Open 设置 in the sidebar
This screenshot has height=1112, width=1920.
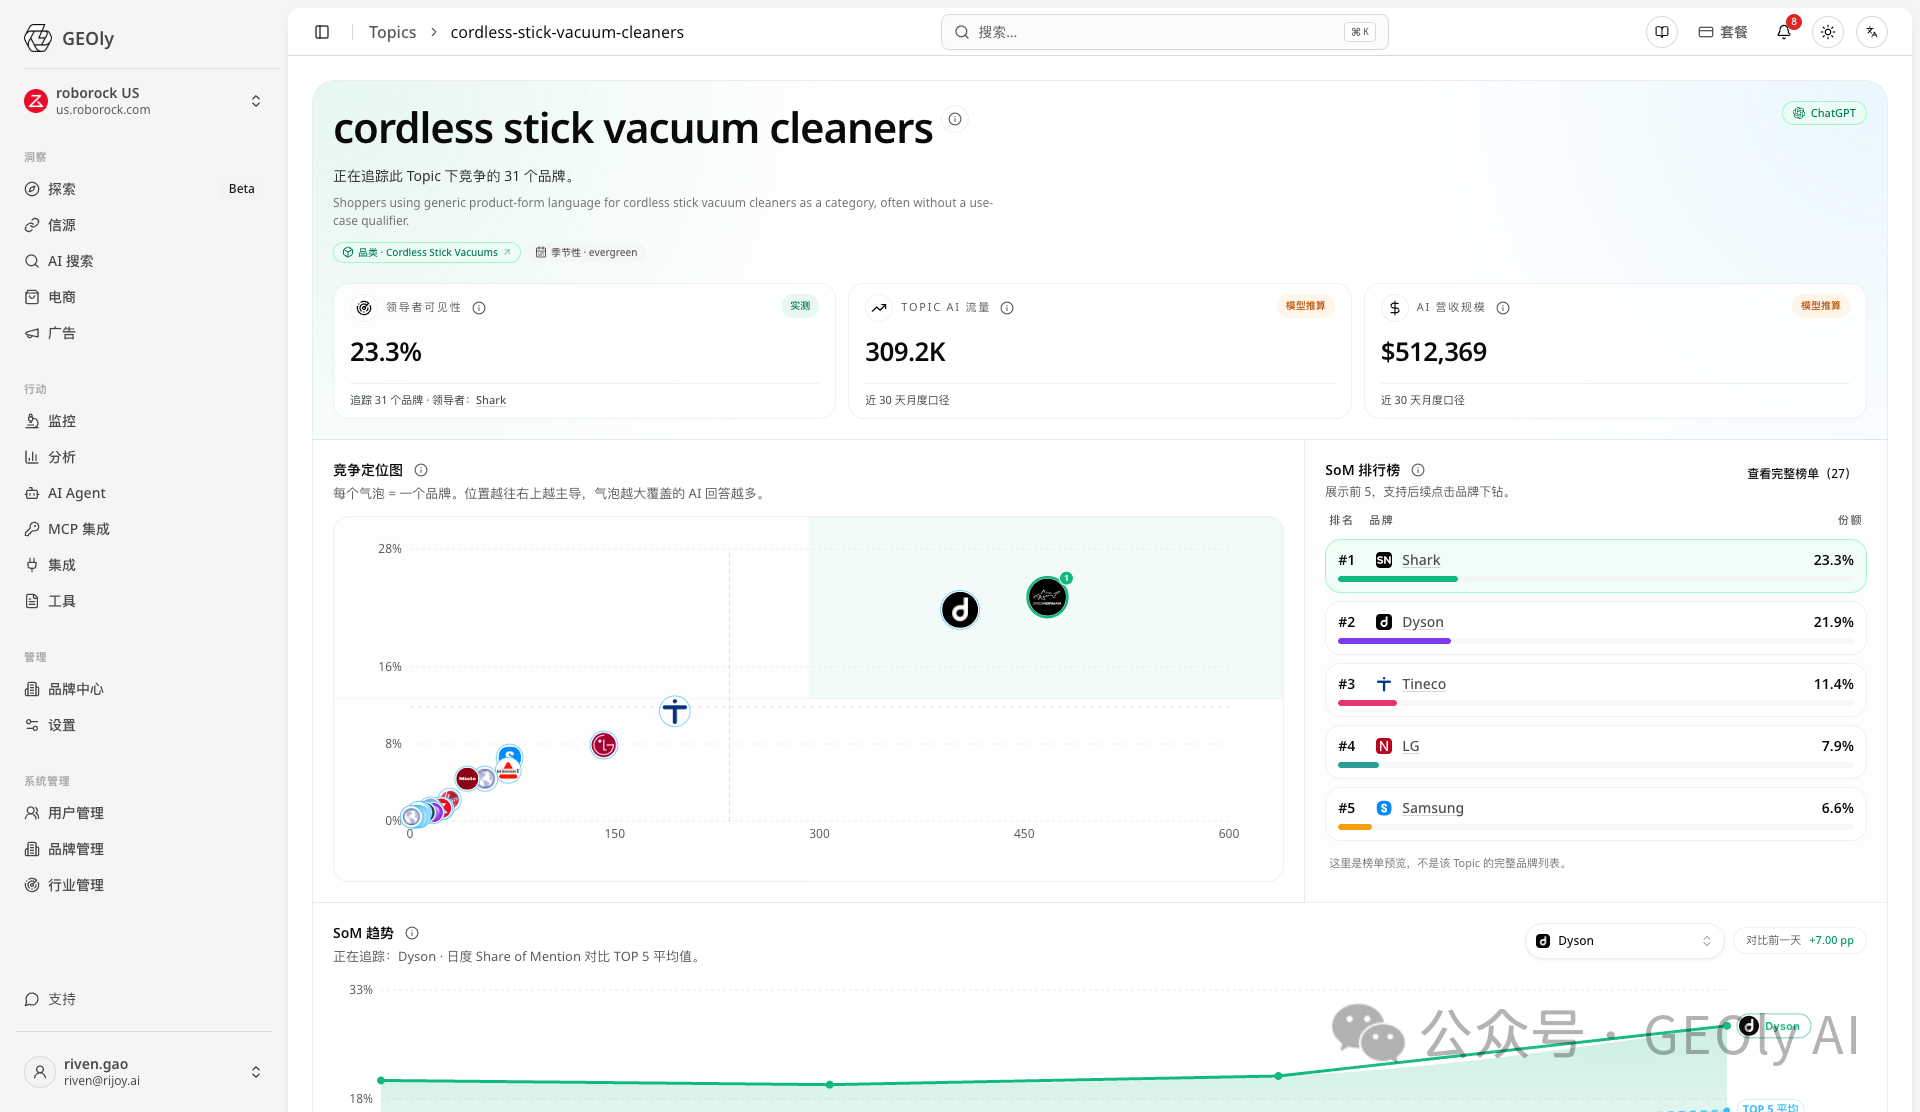[x=144, y=725]
